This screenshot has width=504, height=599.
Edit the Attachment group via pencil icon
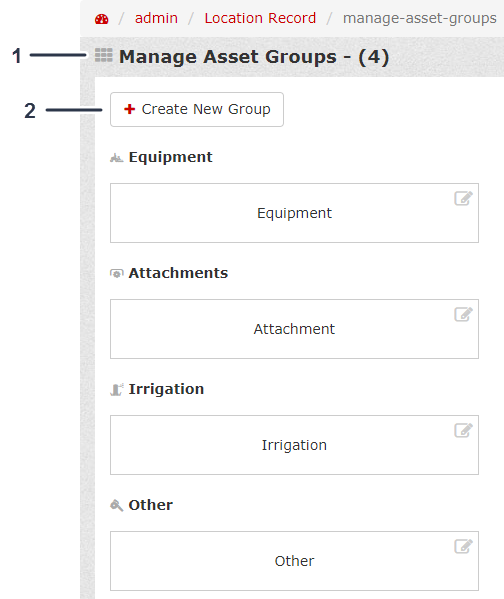pos(463,314)
